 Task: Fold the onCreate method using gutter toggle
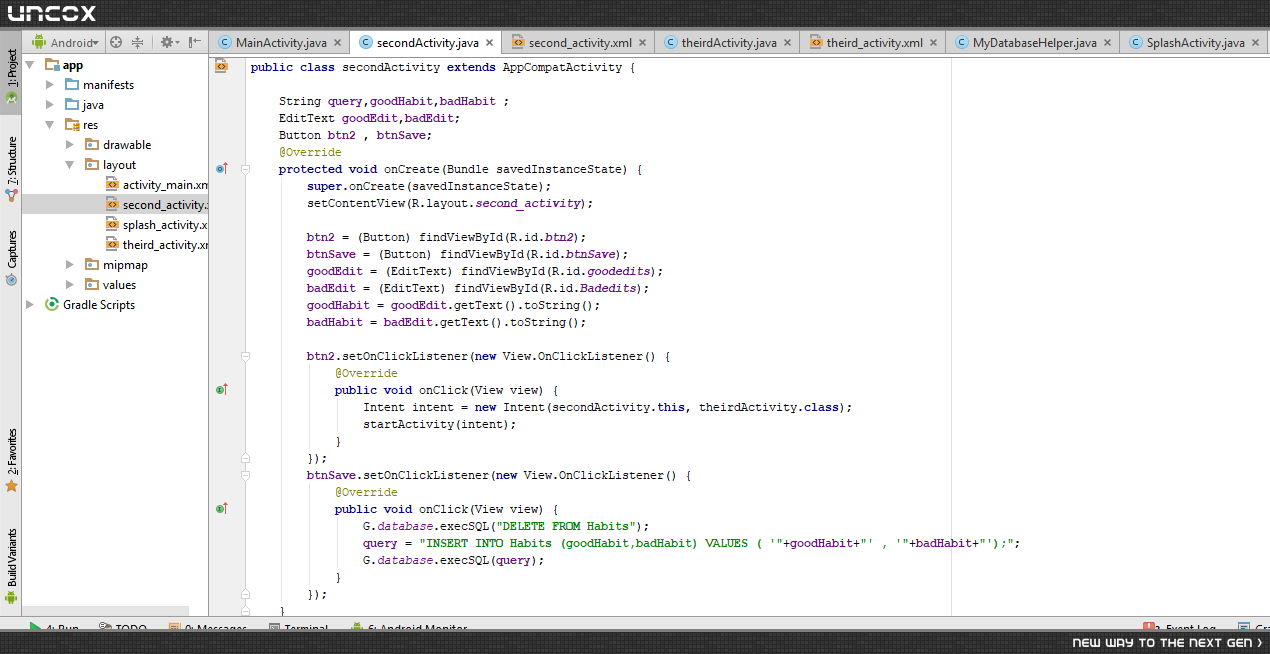(245, 169)
